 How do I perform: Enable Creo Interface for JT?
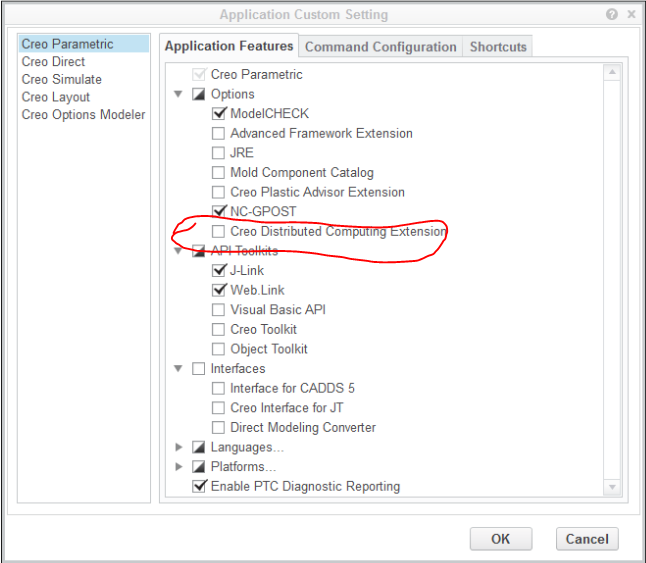[218, 408]
